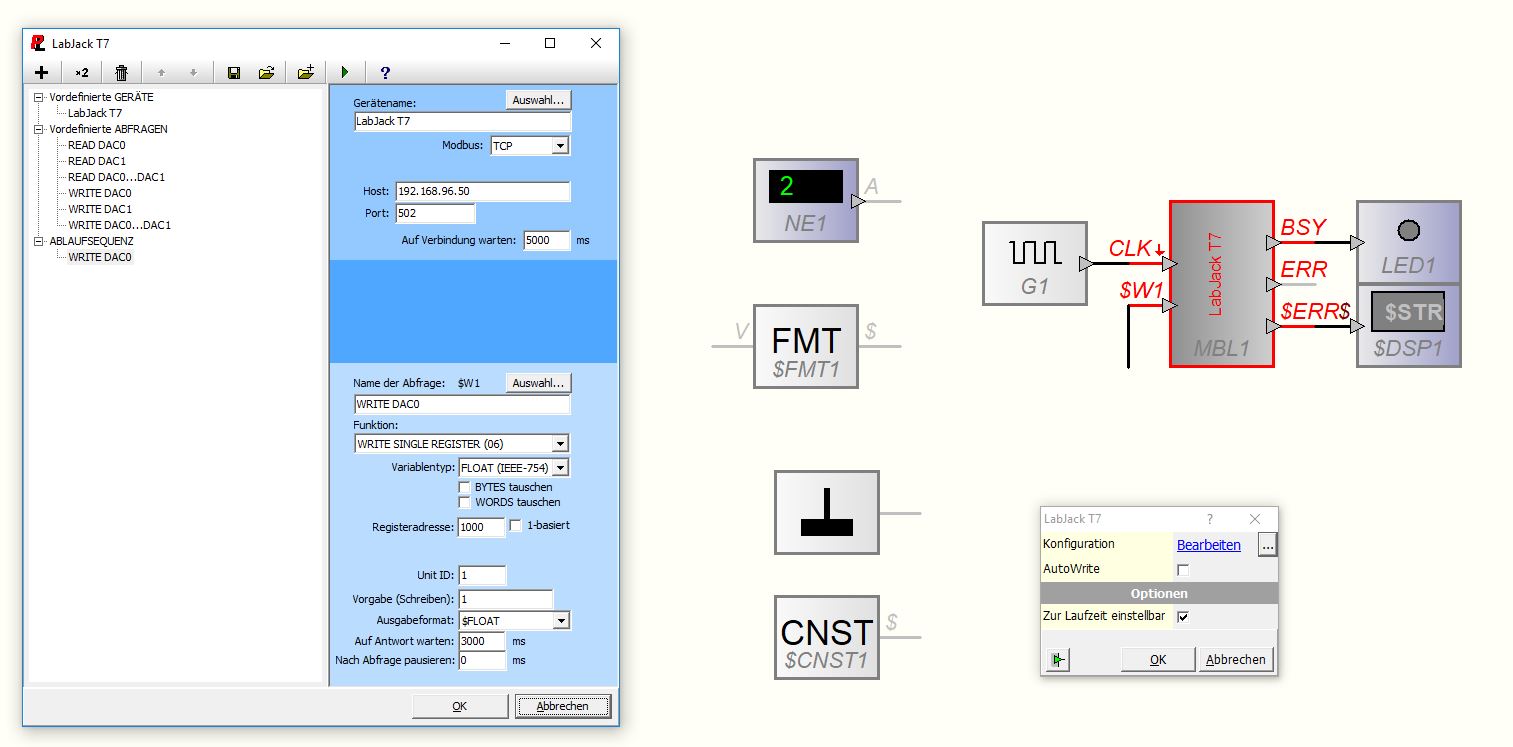The width and height of the screenshot is (1513, 747).
Task: Select the ground symbol block
Action: click(x=827, y=512)
